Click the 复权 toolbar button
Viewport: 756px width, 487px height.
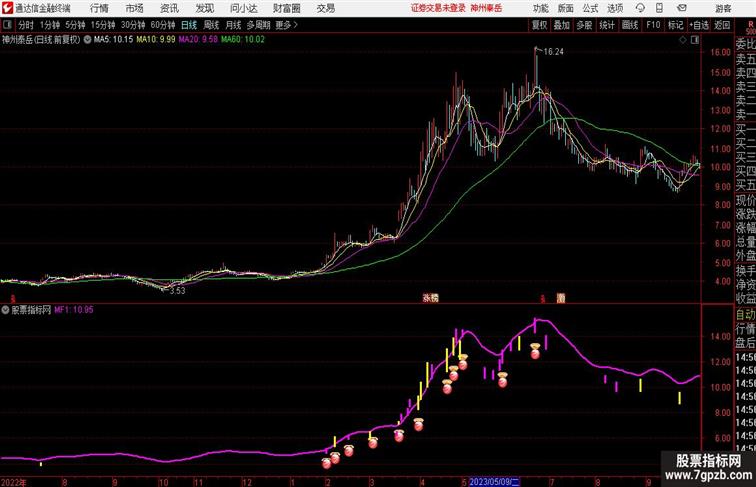click(539, 25)
